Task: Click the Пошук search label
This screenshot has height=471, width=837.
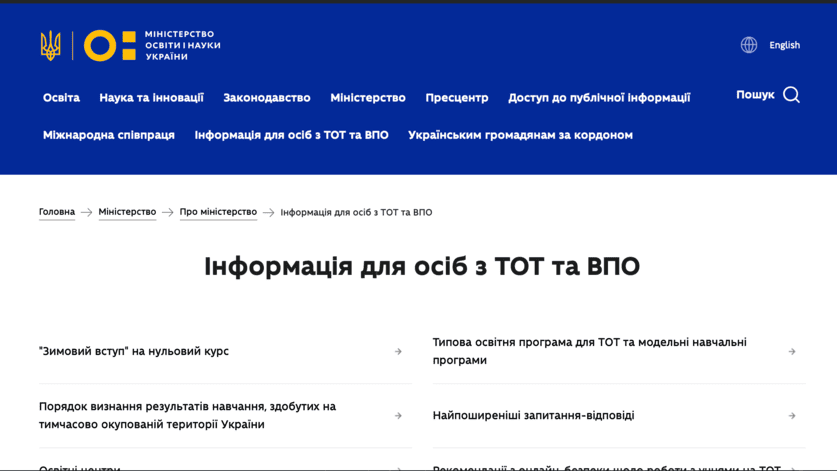Action: 755,95
